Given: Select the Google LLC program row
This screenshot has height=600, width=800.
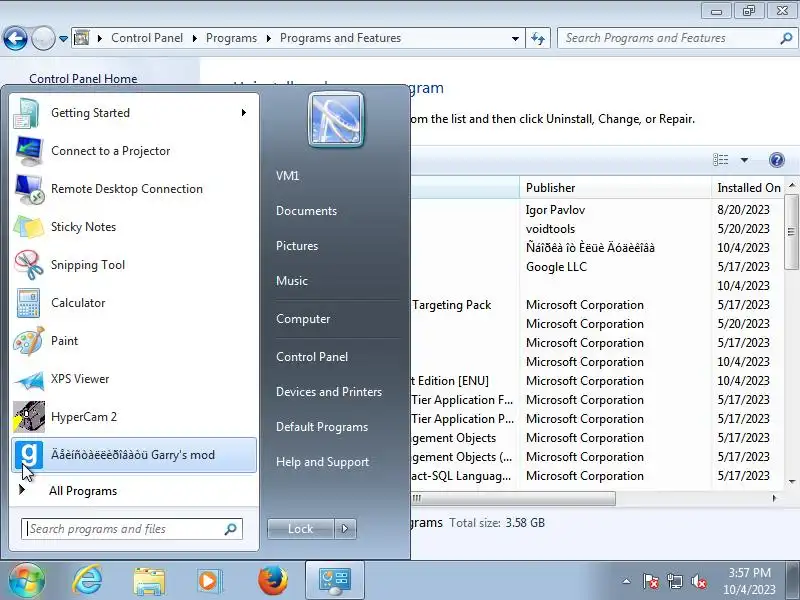Looking at the screenshot, I should 595,267.
